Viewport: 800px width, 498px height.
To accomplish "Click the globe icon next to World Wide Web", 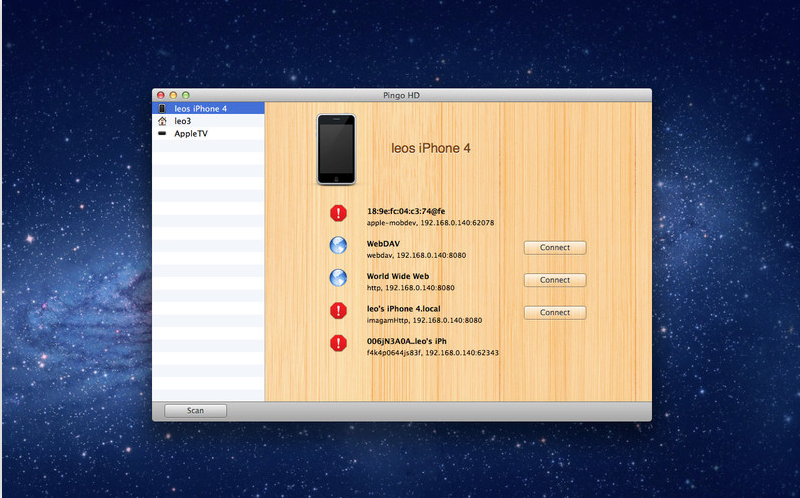I will pos(338,278).
